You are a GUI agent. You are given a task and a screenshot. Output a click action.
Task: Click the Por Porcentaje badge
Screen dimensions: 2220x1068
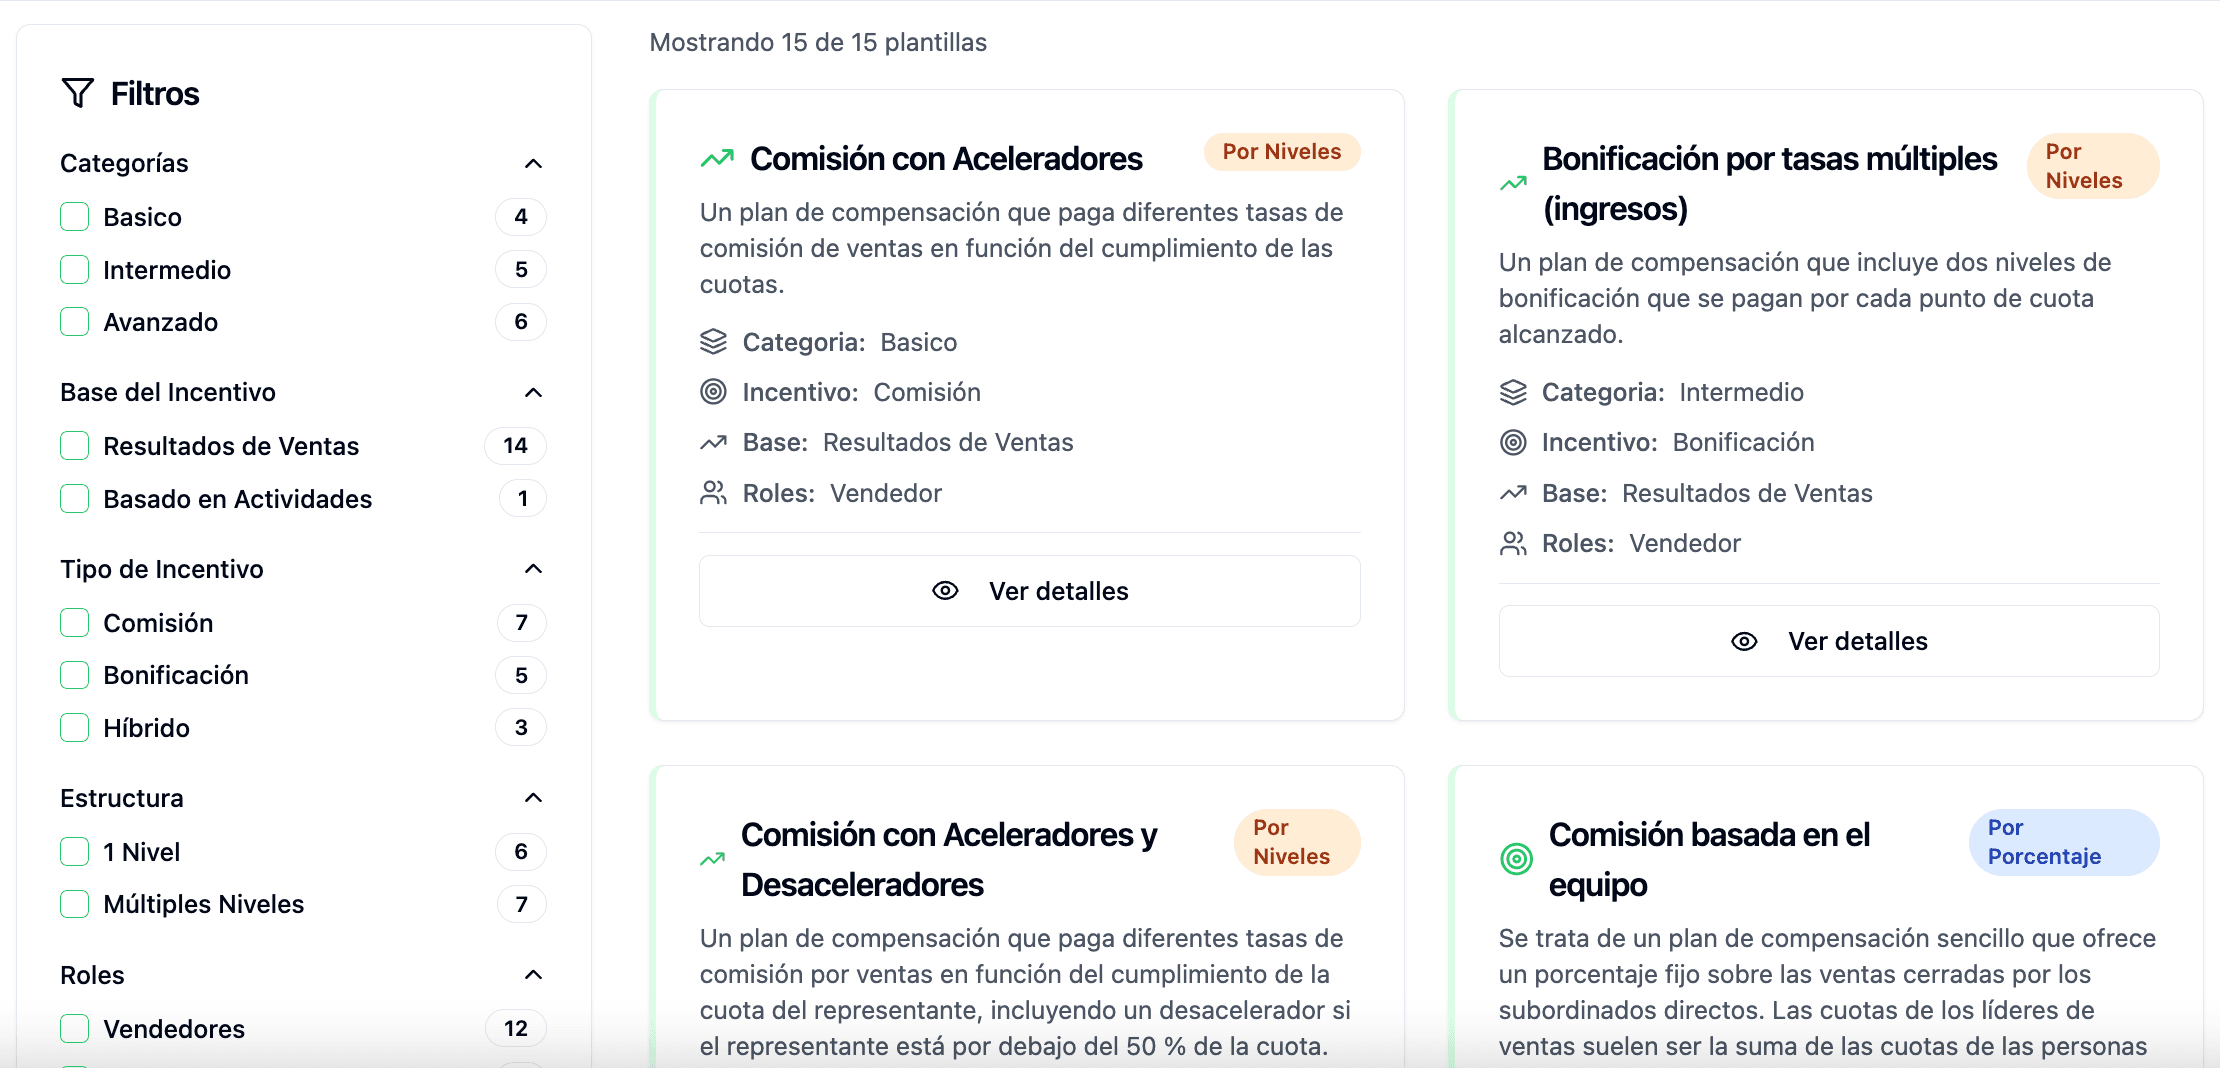coord(2064,842)
